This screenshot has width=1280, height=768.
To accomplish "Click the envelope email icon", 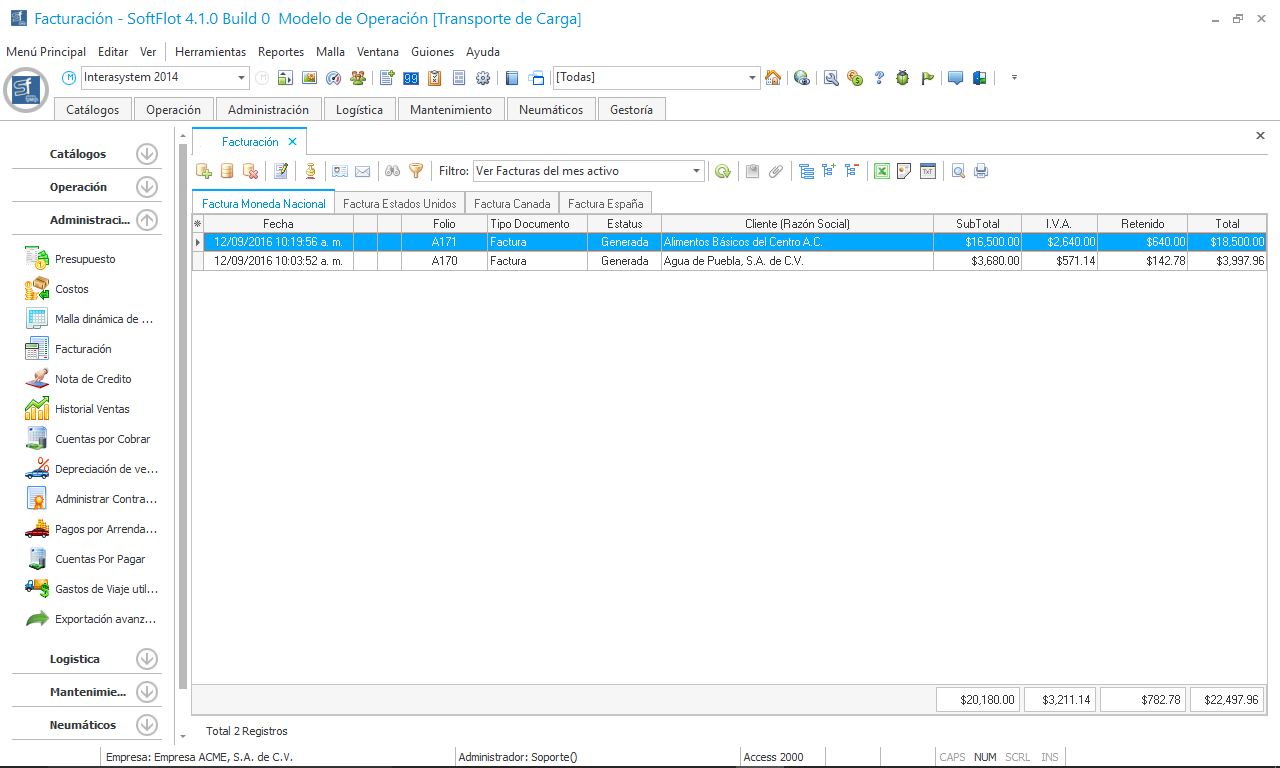I will click(x=363, y=171).
